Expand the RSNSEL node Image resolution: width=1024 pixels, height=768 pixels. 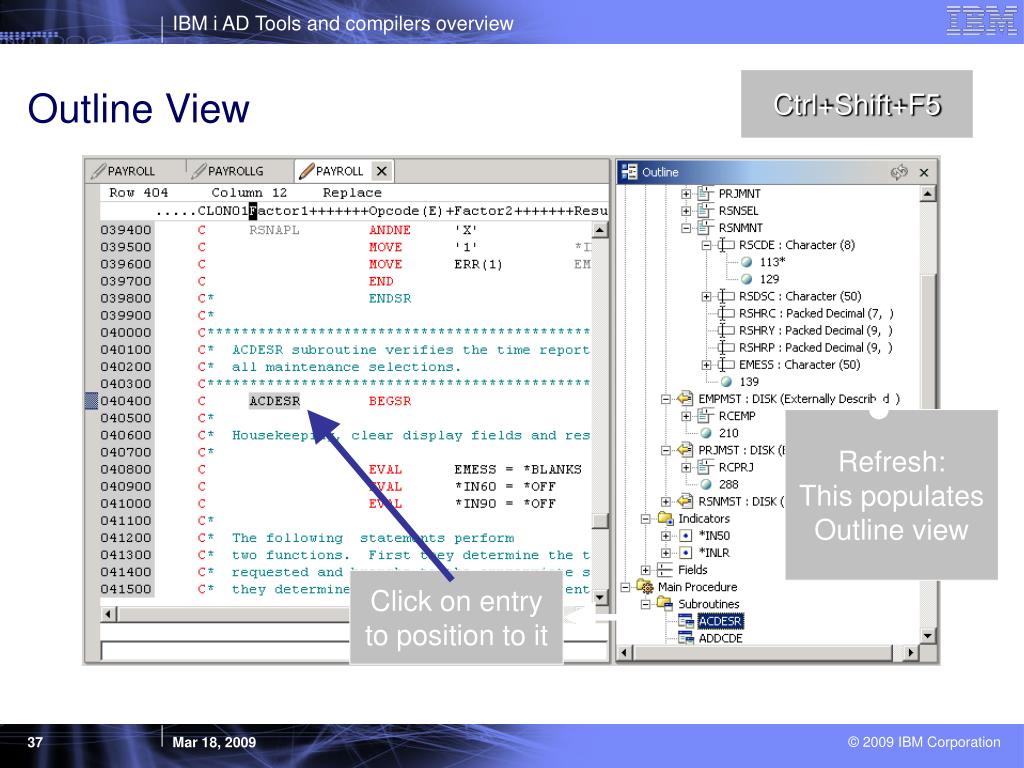(686, 210)
